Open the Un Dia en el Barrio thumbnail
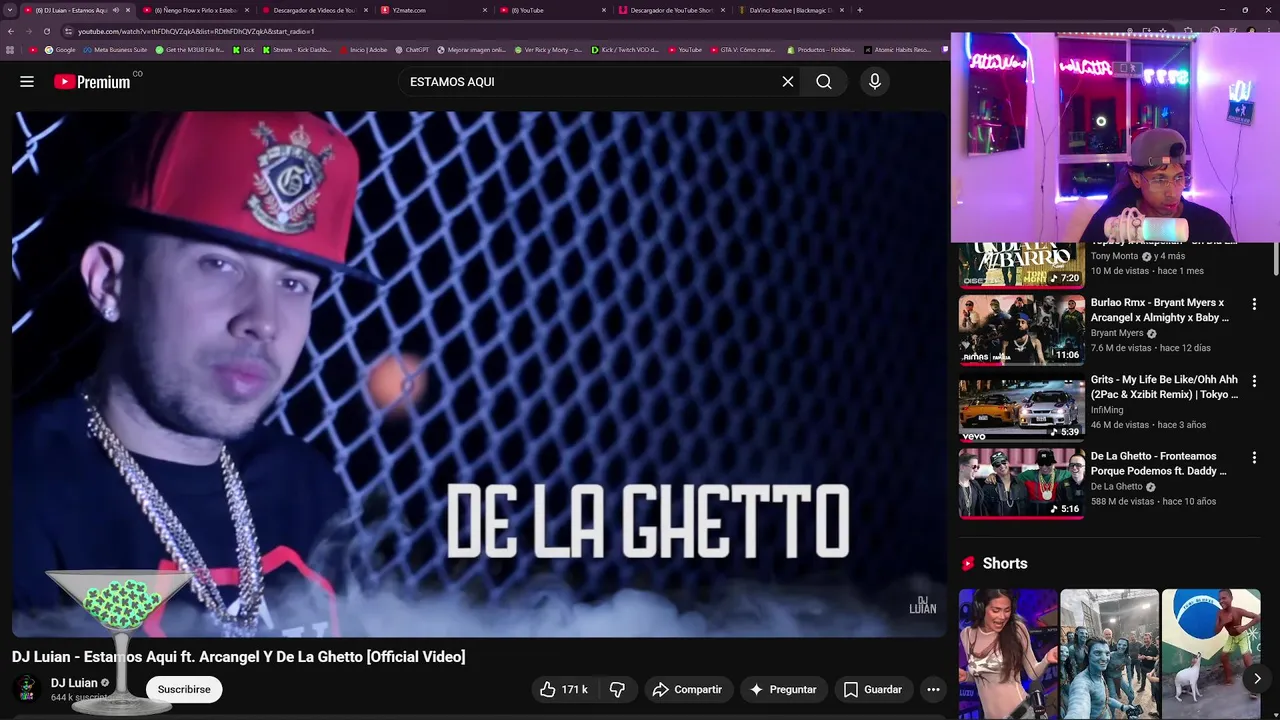 point(1021,265)
